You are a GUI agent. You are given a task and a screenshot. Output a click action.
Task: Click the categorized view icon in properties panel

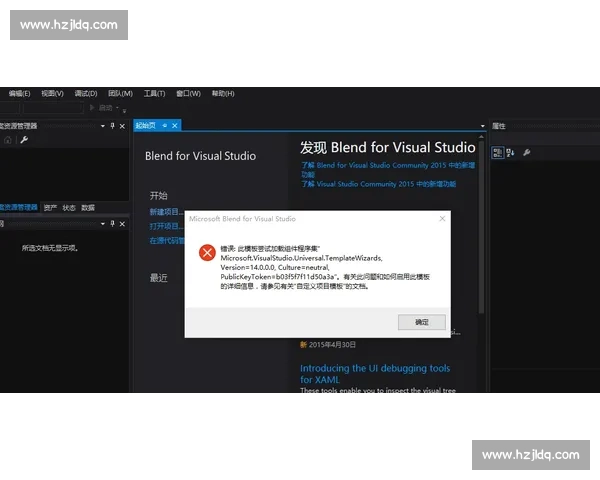click(497, 153)
